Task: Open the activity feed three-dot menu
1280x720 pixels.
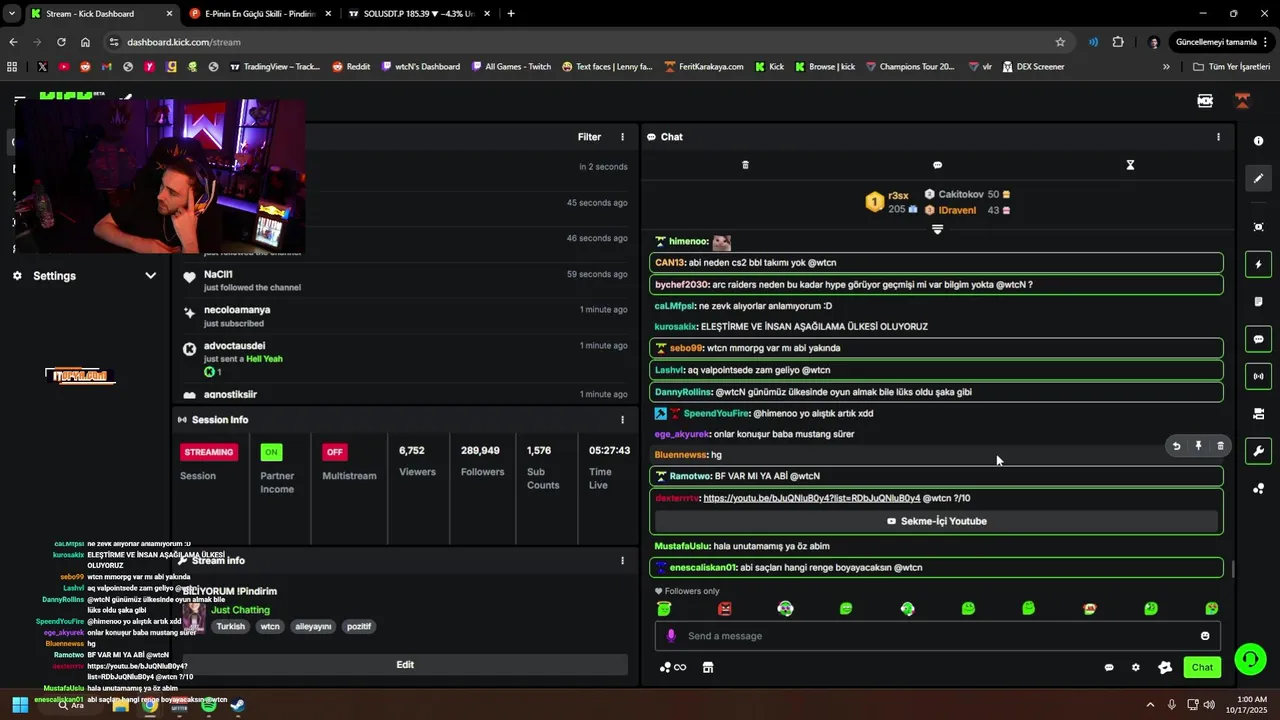Action: [x=622, y=137]
